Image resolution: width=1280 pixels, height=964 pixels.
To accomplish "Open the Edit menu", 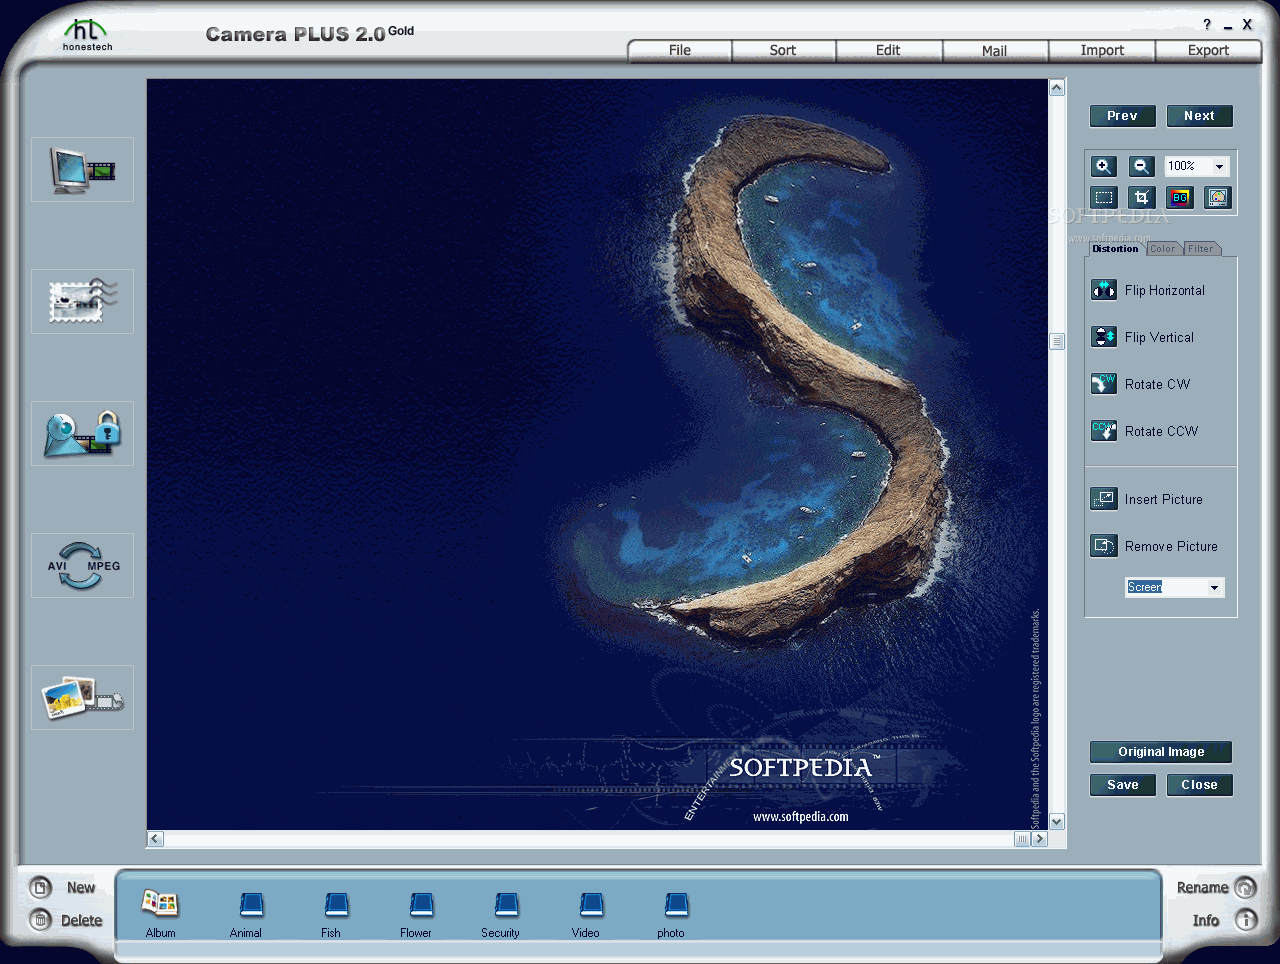I will click(x=888, y=51).
